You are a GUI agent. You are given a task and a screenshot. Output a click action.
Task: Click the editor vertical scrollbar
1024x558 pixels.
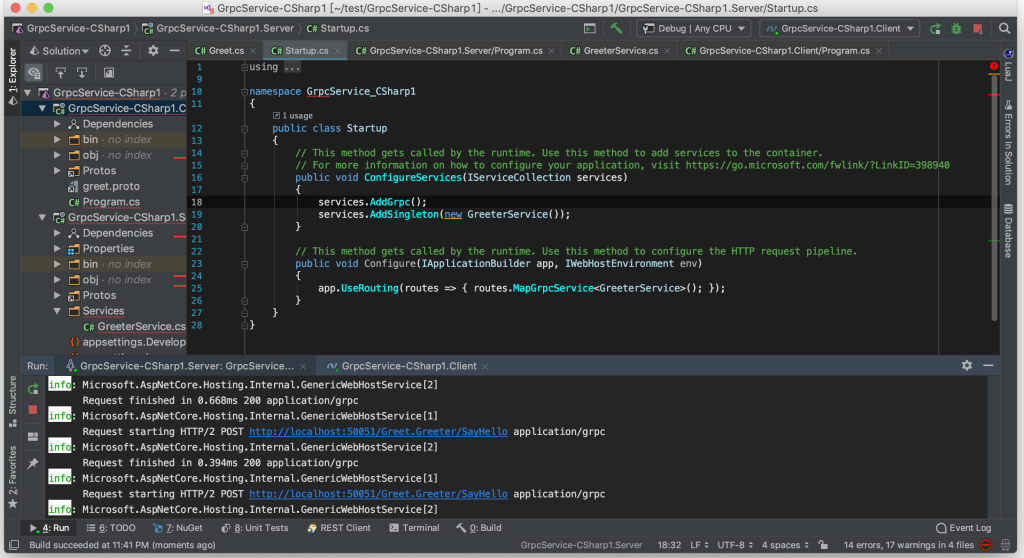(x=994, y=196)
